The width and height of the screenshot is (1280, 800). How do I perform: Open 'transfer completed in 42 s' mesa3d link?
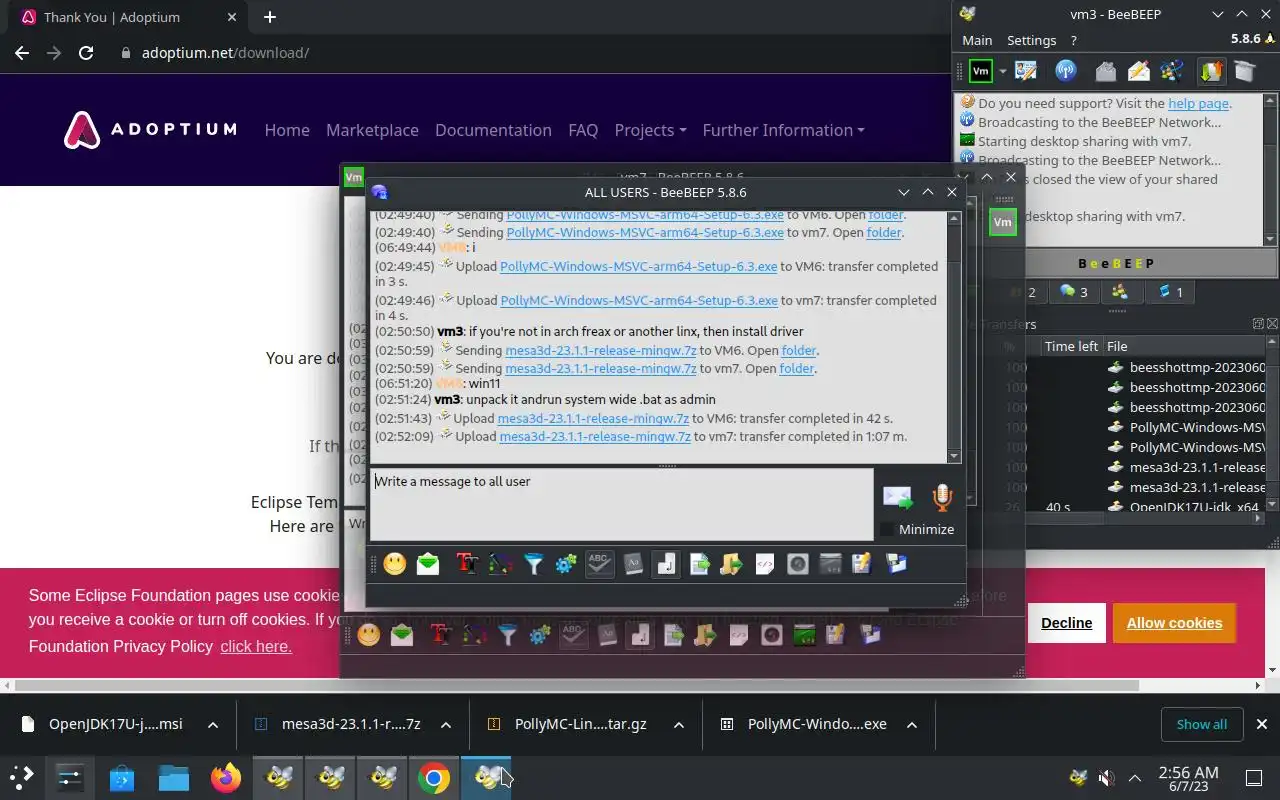pos(593,418)
